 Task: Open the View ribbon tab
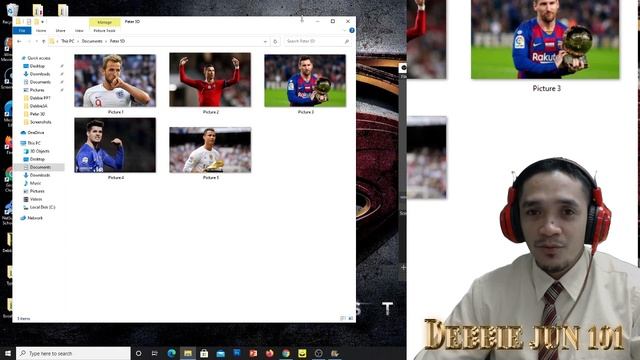(79, 31)
